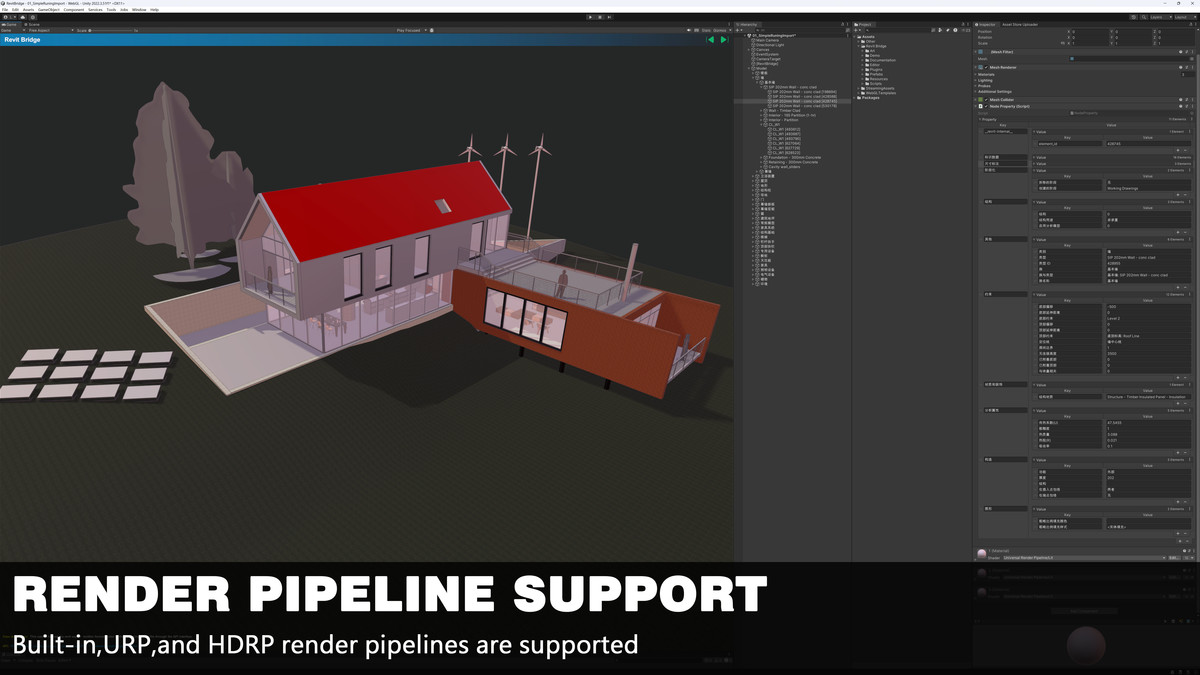Start Play mode with the Play button

(x=590, y=16)
